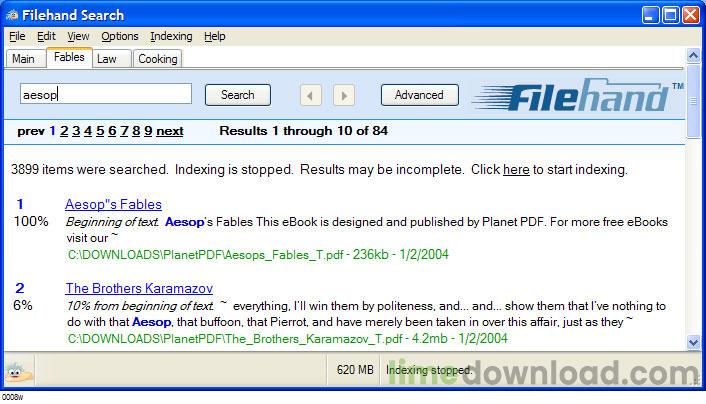Viewport: 706px width, 404px height.
Task: Click the Search button
Action: tap(238, 95)
